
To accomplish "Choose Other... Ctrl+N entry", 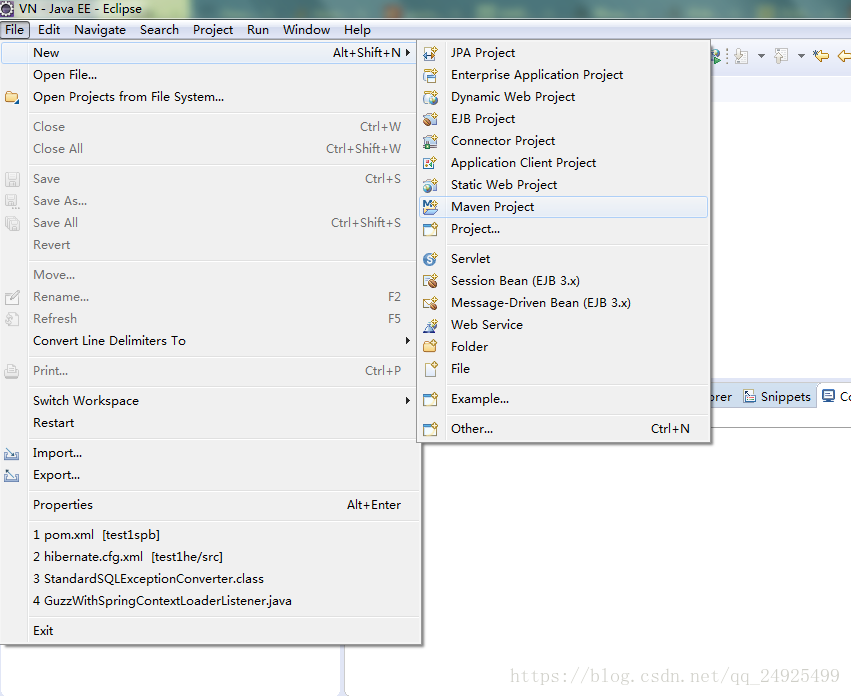I will tap(563, 429).
